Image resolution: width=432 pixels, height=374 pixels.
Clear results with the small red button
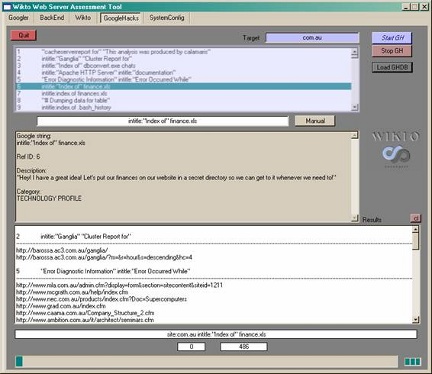(415, 219)
